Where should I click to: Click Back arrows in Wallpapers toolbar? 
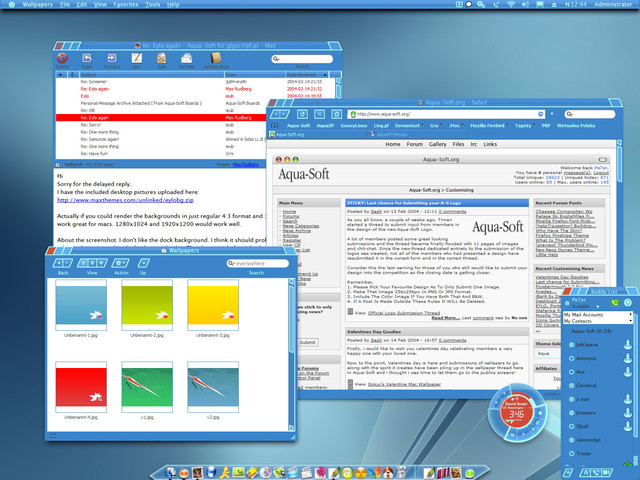point(63,263)
